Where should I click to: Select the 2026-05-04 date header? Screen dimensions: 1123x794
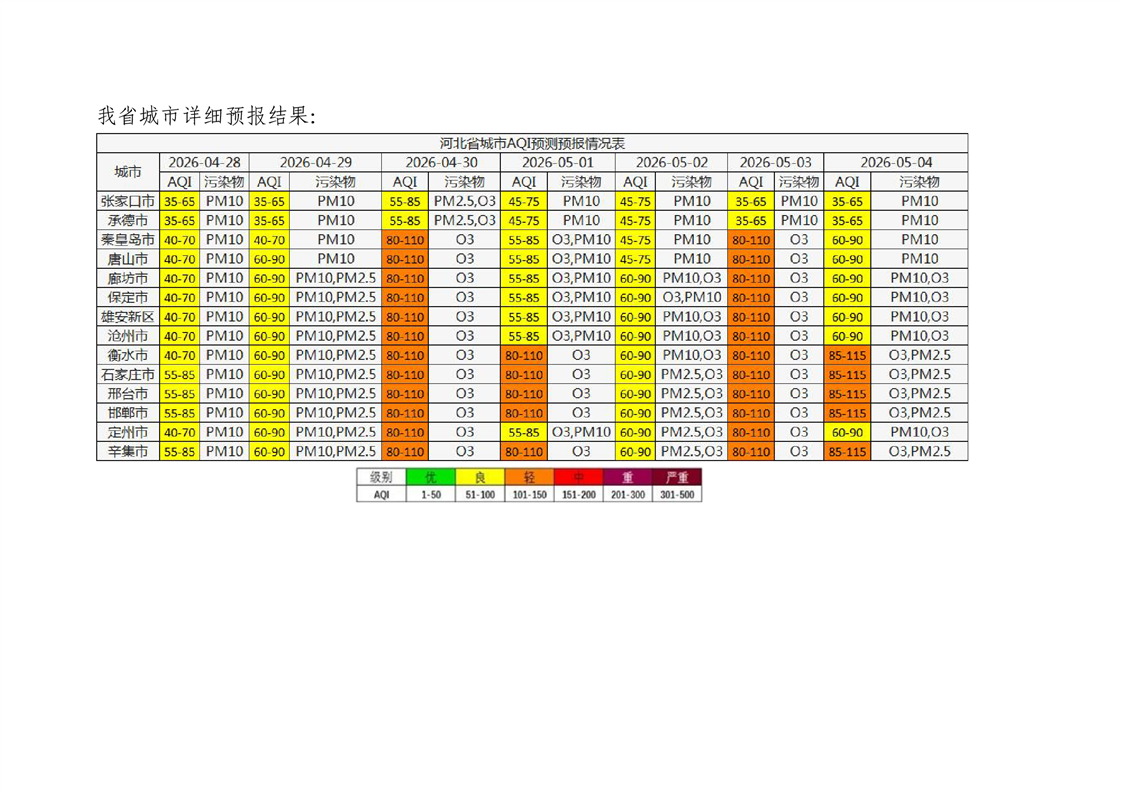point(896,163)
